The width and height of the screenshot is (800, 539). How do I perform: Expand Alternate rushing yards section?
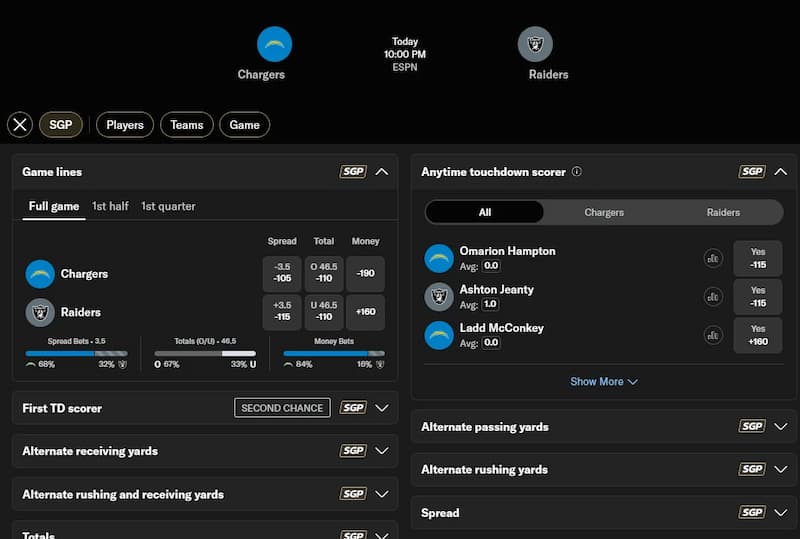(x=781, y=469)
